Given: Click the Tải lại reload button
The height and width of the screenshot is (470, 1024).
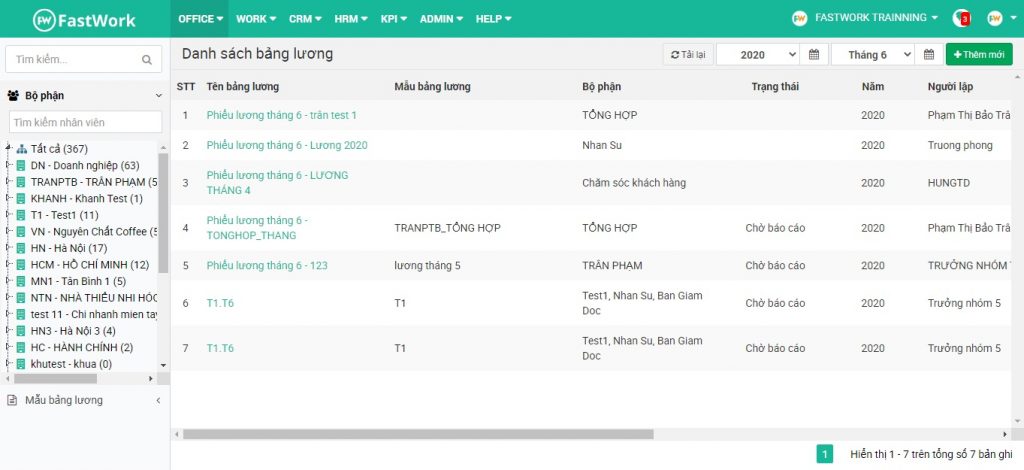Looking at the screenshot, I should tap(688, 55).
